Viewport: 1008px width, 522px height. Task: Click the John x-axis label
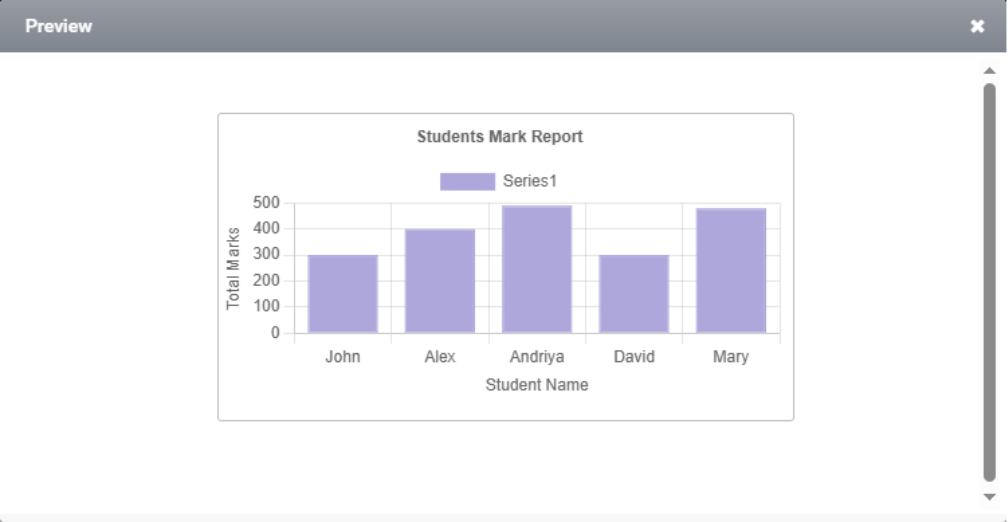pos(343,357)
